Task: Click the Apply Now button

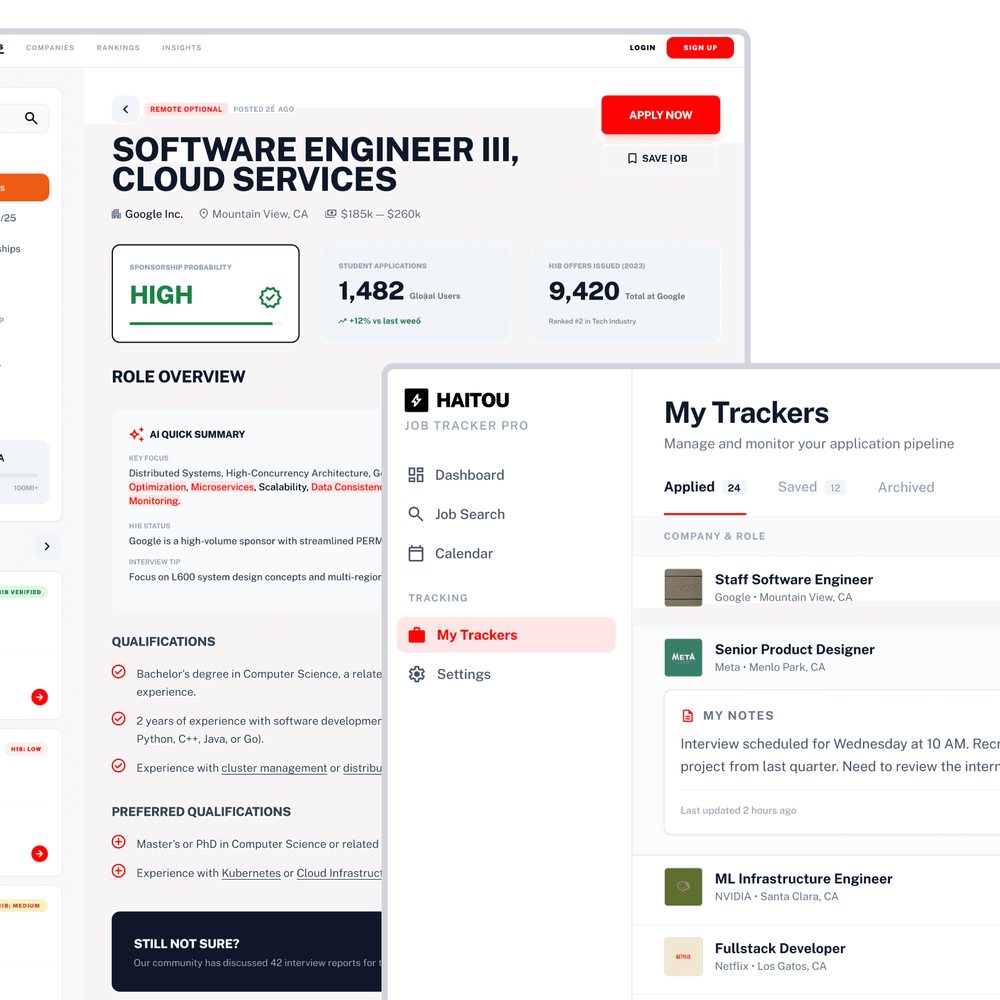Action: pyautogui.click(x=661, y=115)
